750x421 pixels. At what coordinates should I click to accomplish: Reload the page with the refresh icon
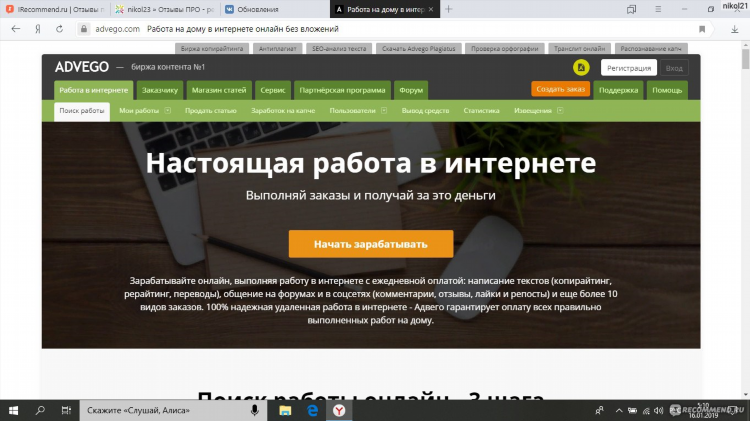(59, 29)
